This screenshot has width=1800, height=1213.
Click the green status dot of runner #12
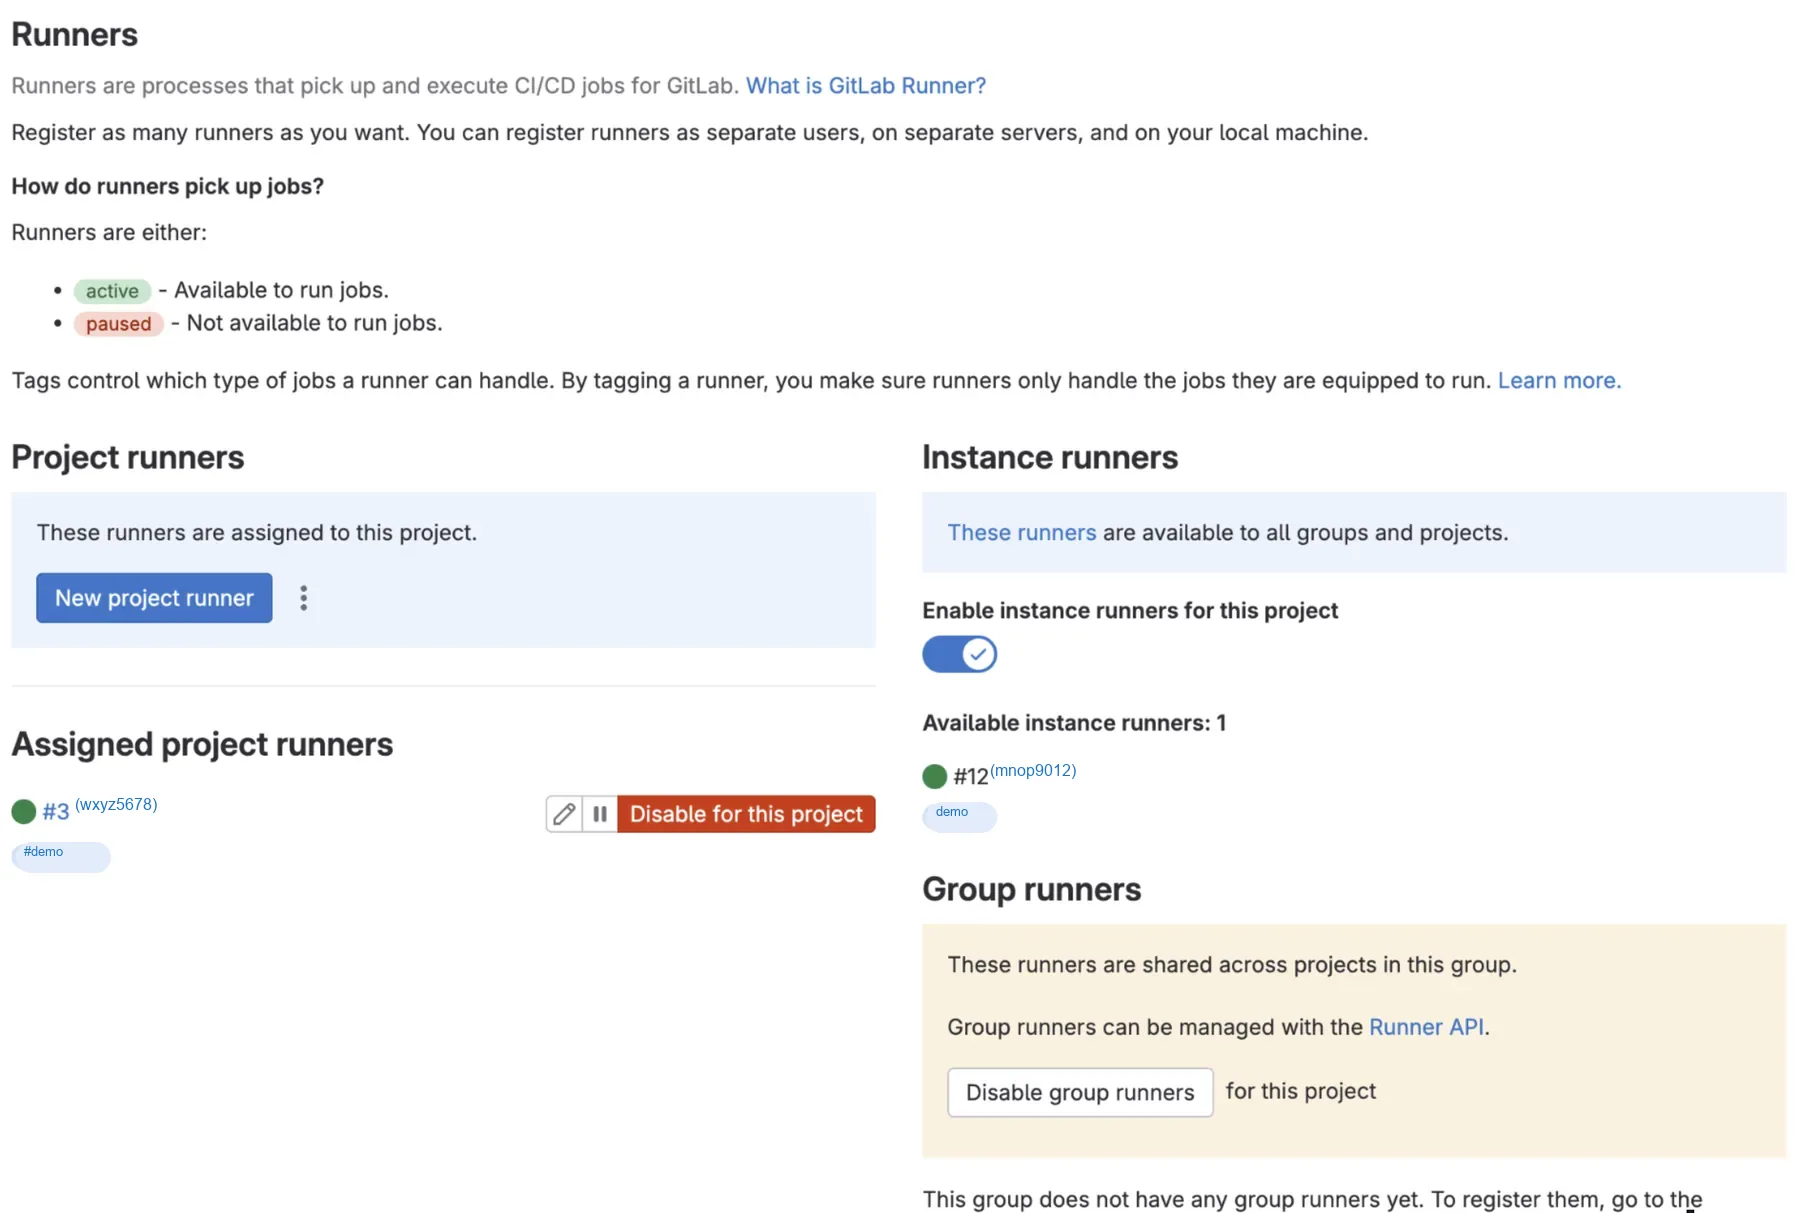click(935, 776)
